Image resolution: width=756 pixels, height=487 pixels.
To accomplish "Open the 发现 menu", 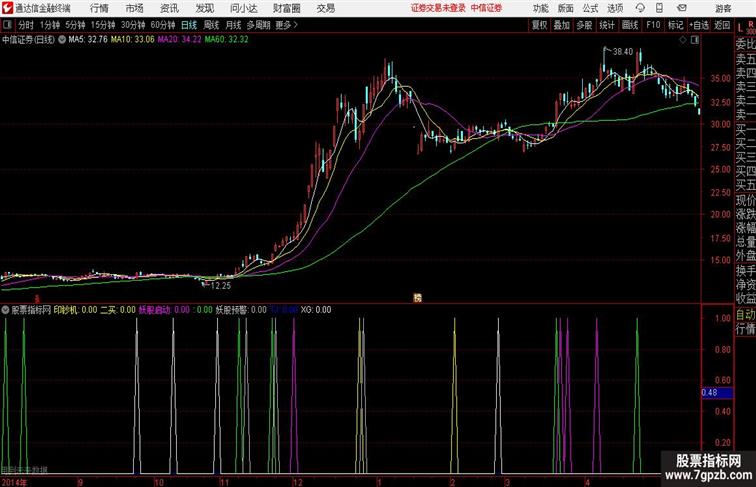I will click(204, 8).
